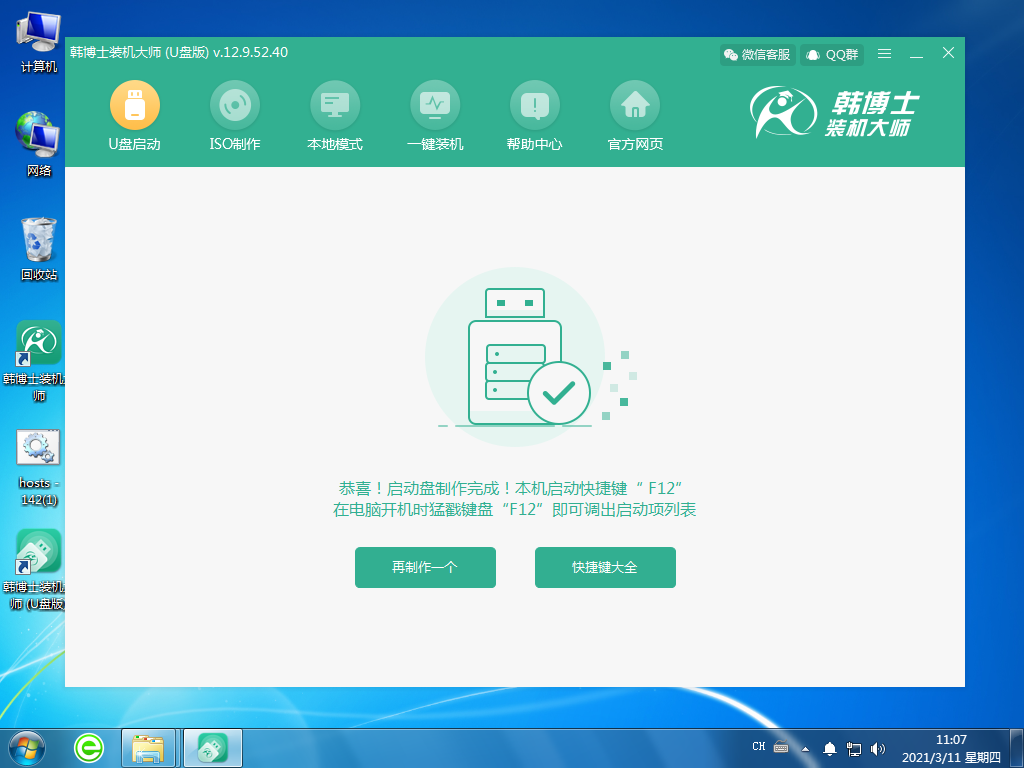Open the notification bell in tray
1024x768 pixels.
(x=831, y=748)
